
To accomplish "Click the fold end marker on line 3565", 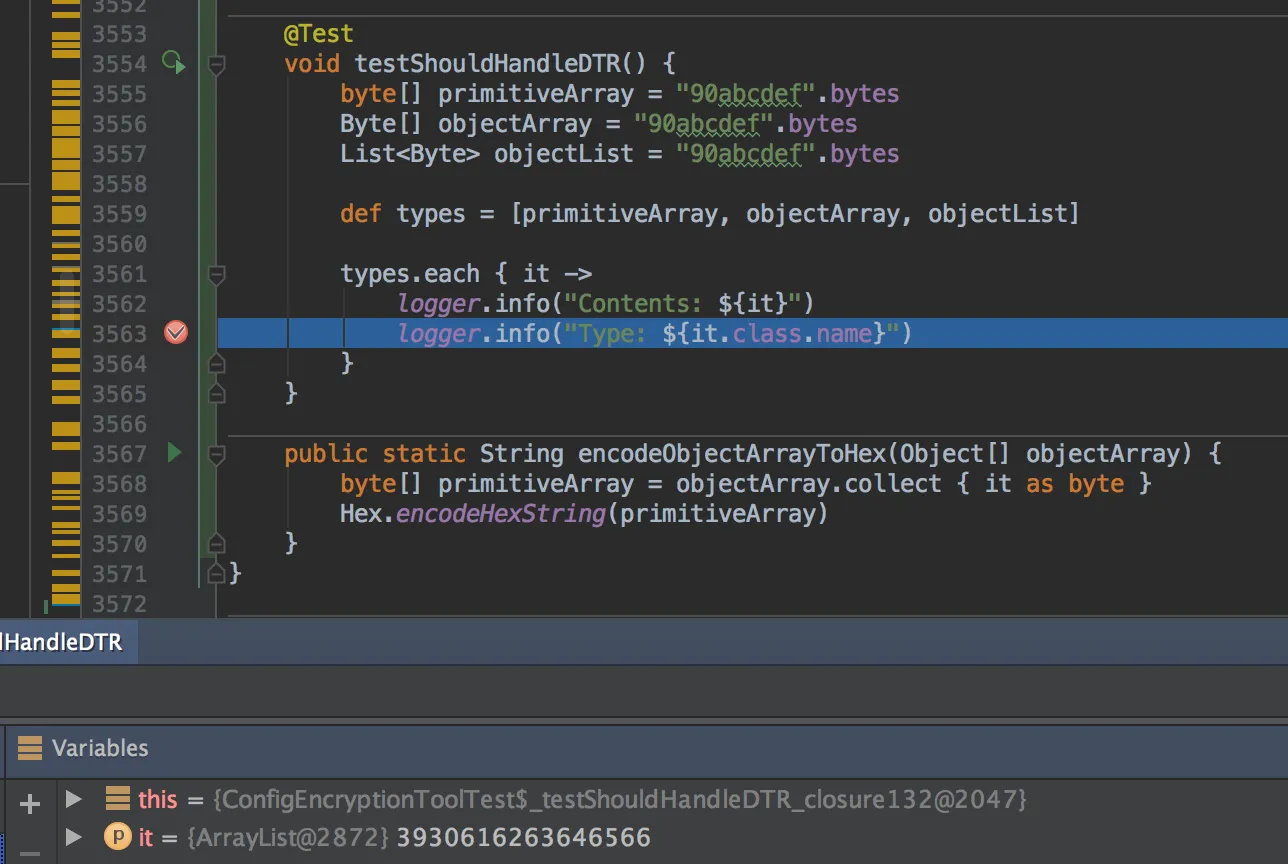I will [215, 393].
